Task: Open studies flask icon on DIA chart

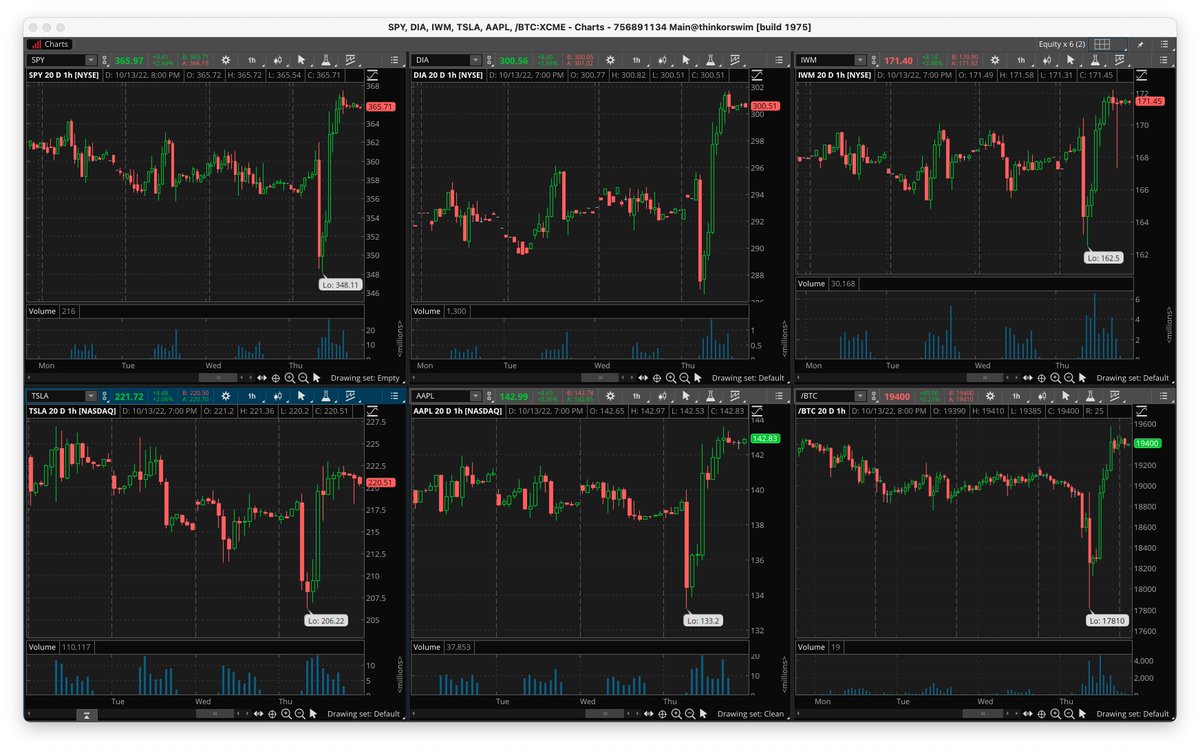Action: coord(712,60)
